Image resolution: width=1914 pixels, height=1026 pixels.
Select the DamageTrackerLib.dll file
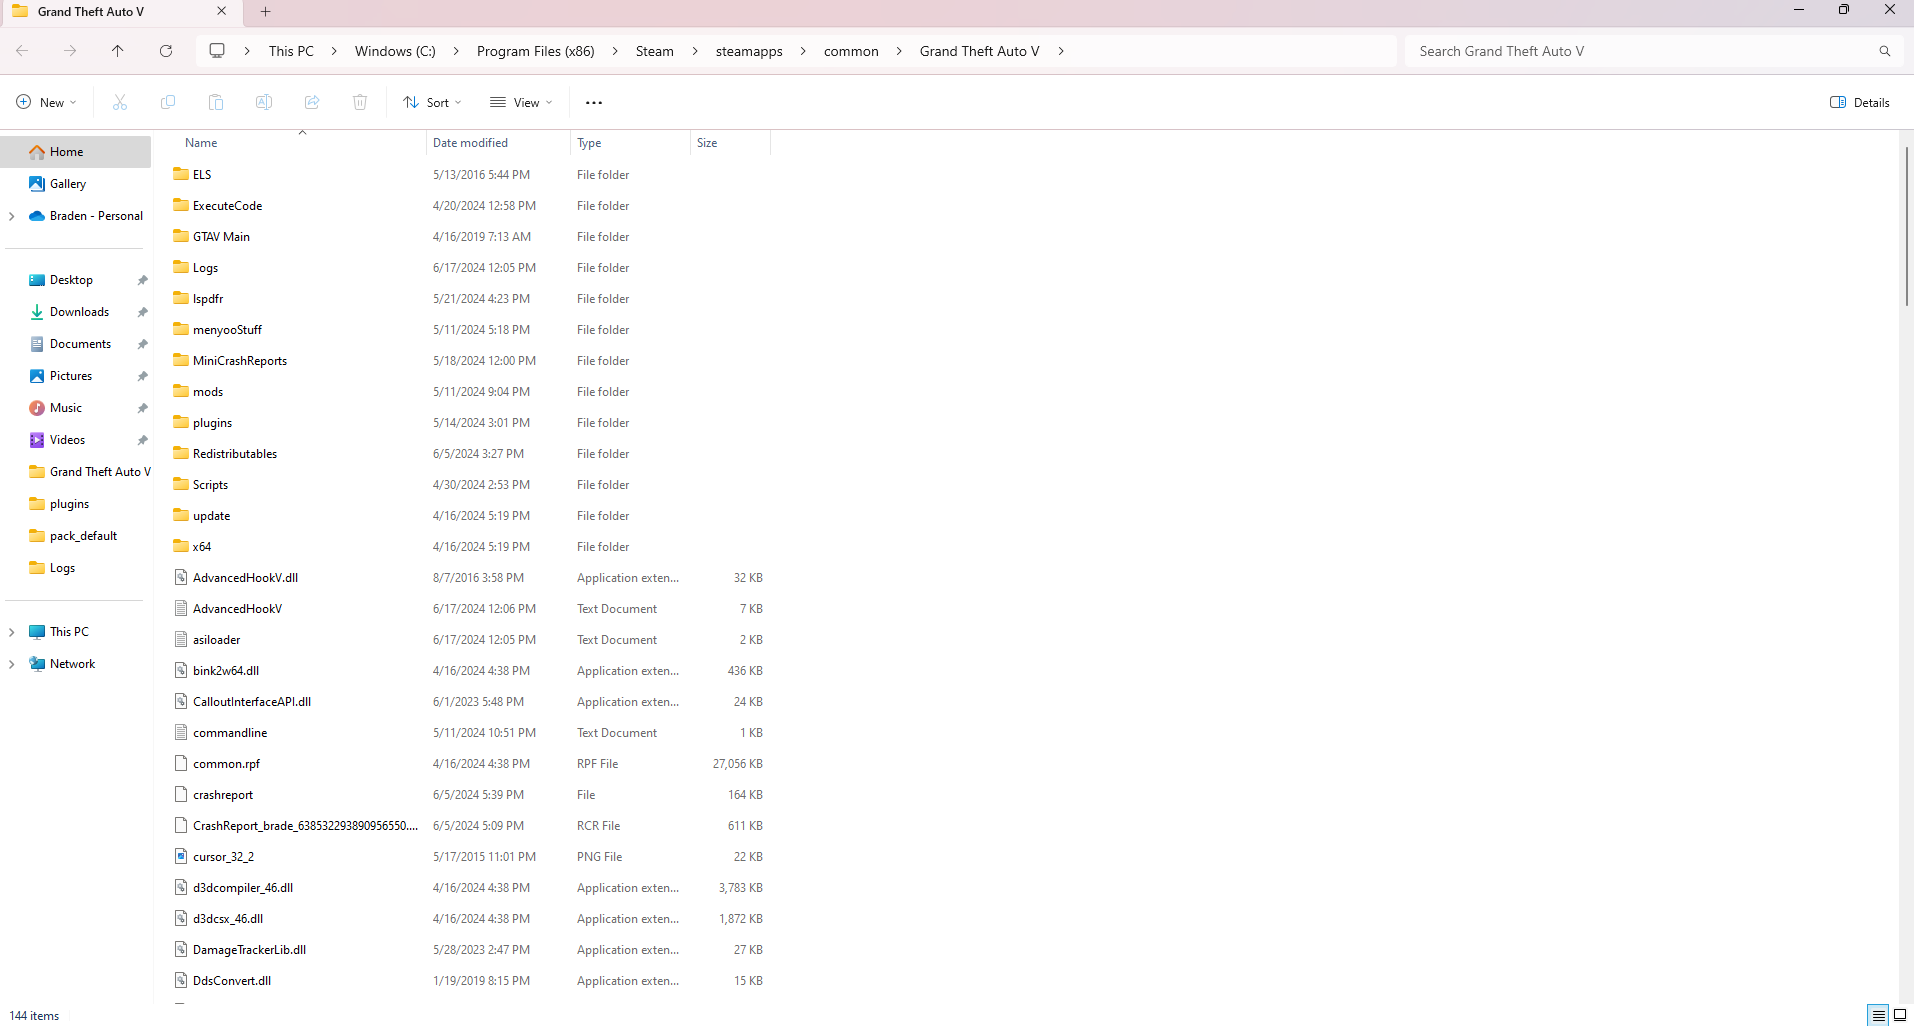click(249, 949)
